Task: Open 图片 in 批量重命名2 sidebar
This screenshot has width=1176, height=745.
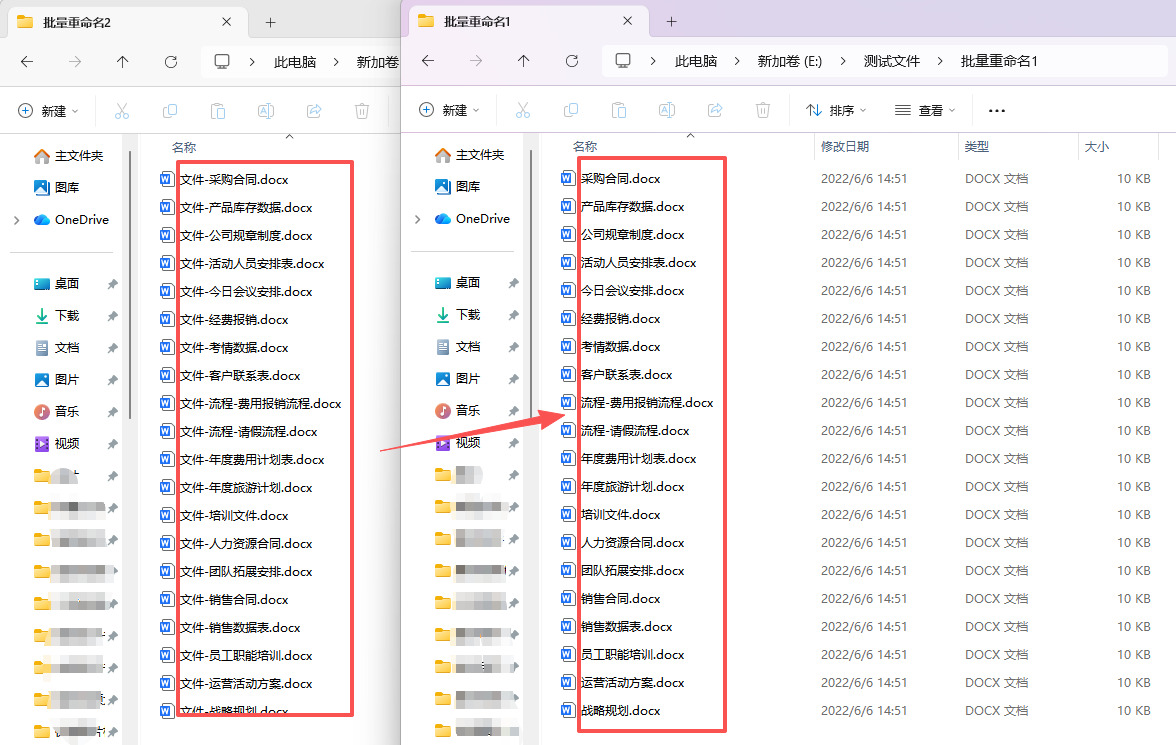Action: (x=56, y=380)
